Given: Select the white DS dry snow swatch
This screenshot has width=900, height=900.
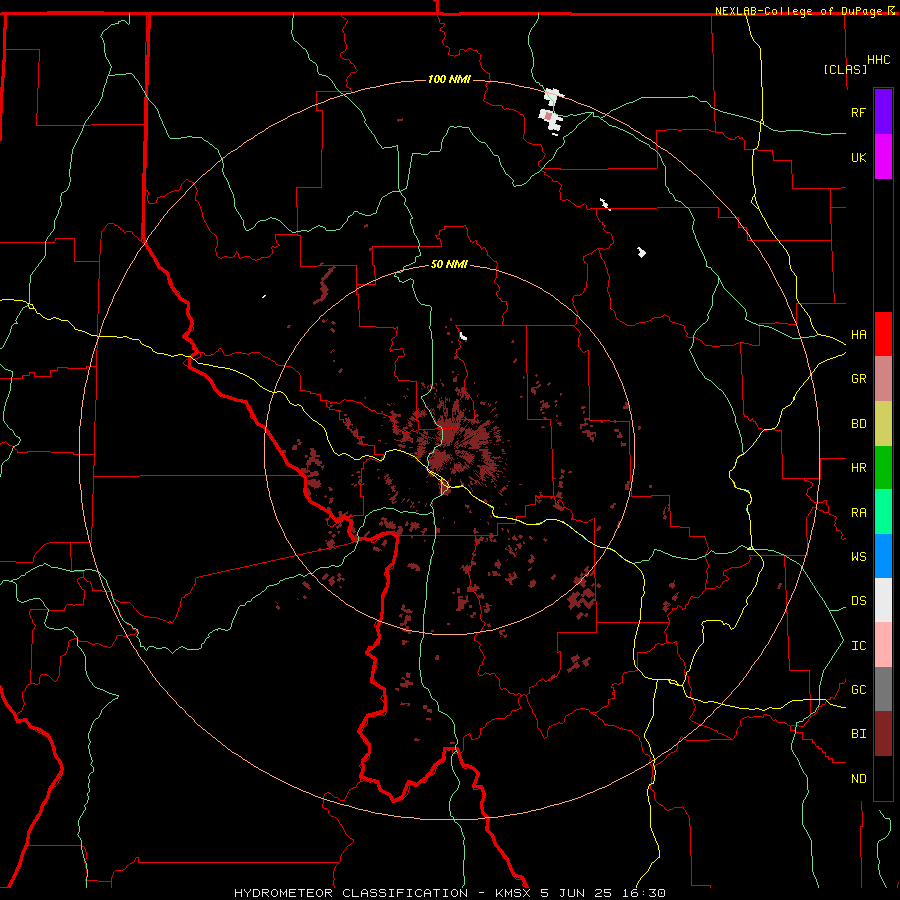Looking at the screenshot, I should tap(883, 600).
